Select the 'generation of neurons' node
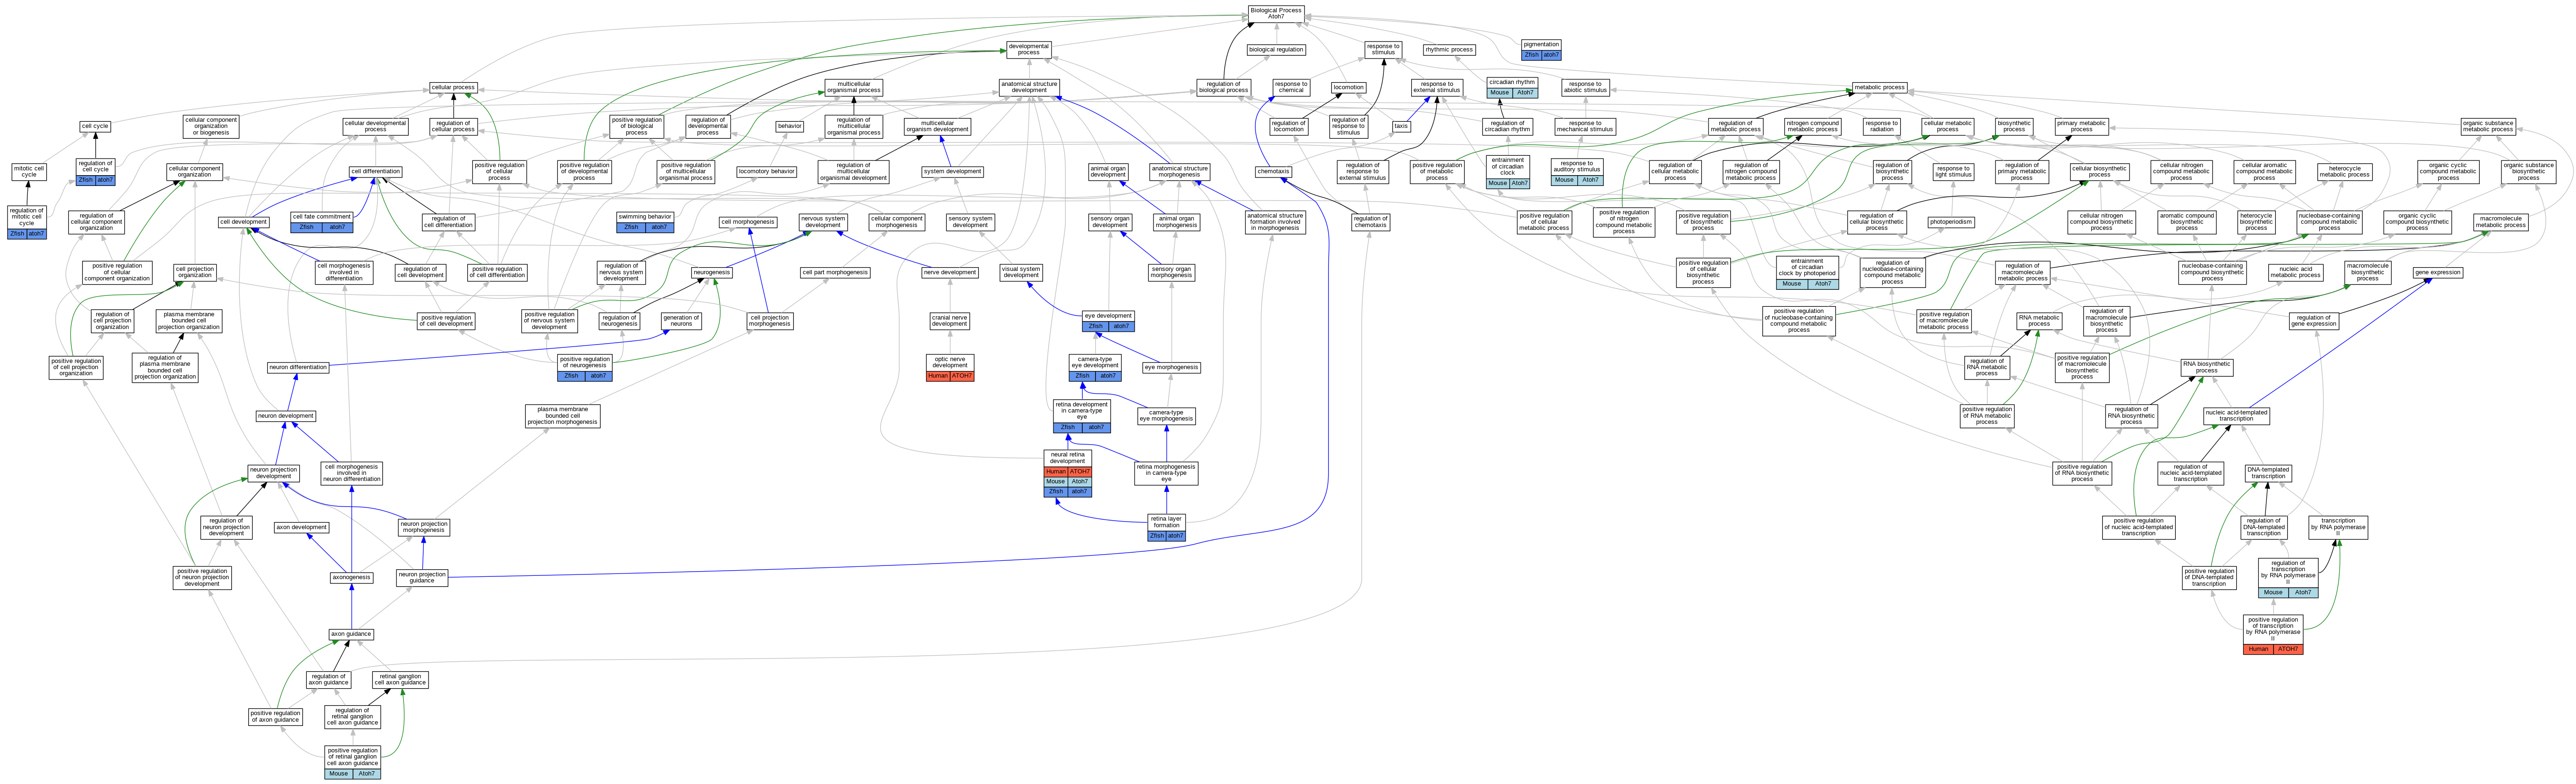 point(681,320)
